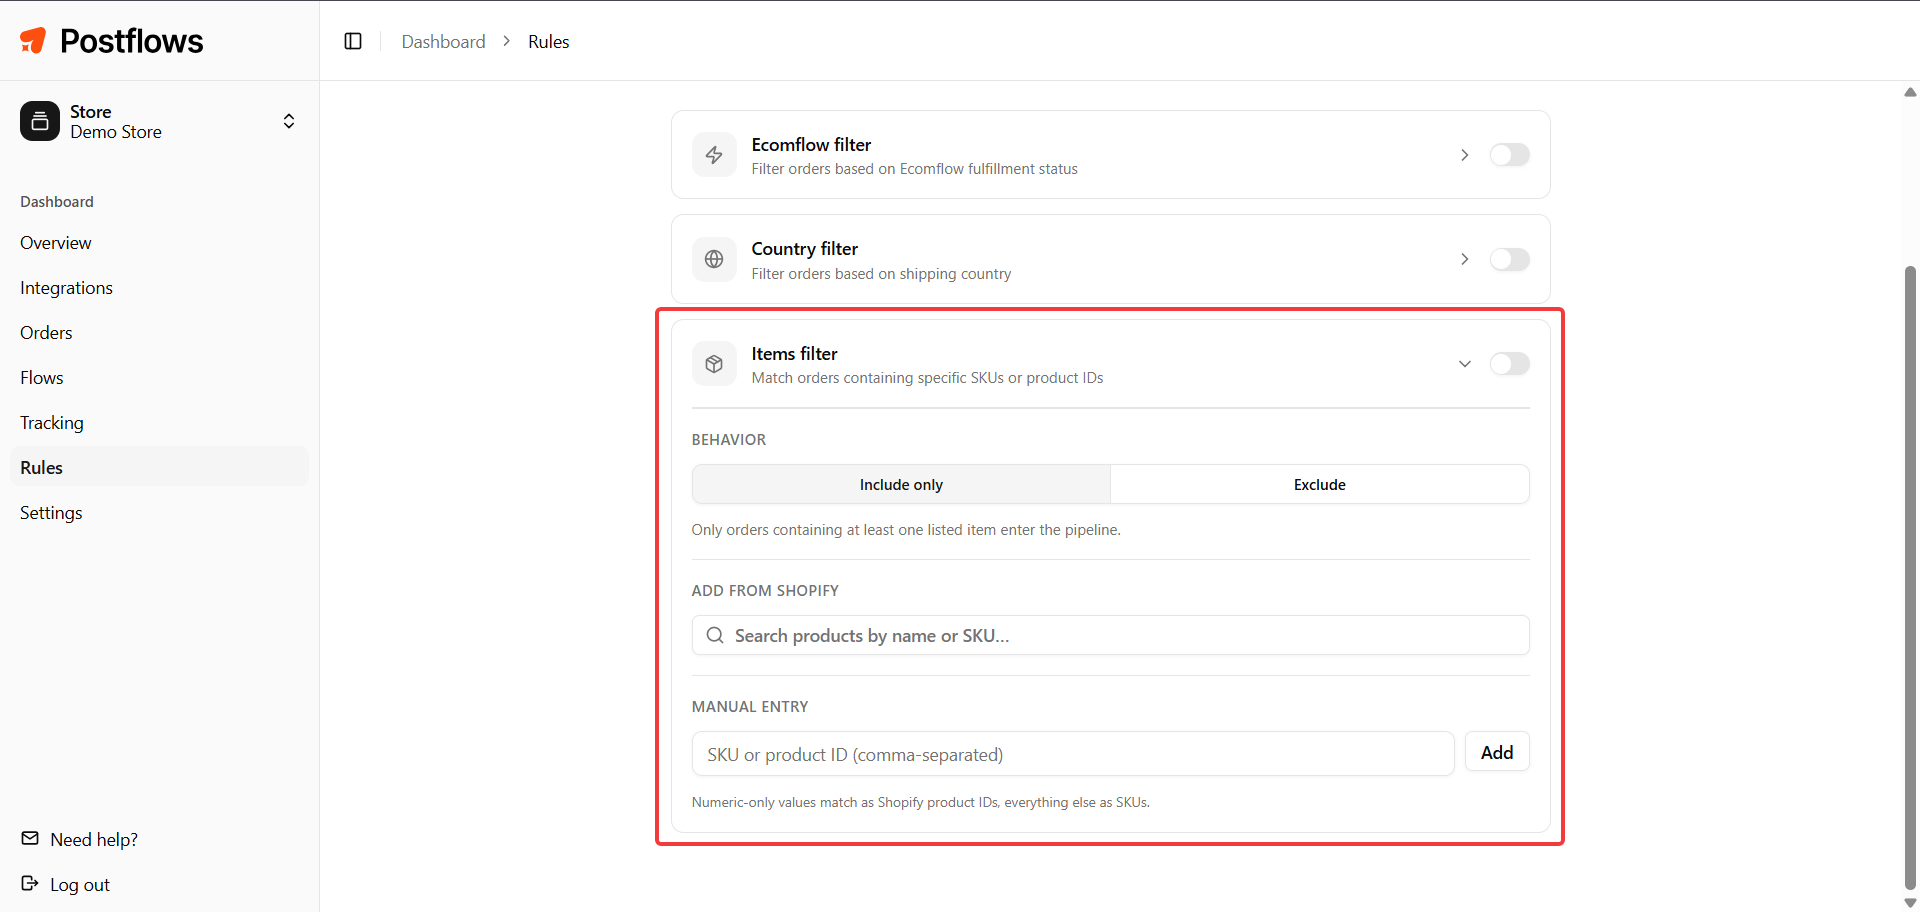Click the Need help envelope icon

(30, 838)
